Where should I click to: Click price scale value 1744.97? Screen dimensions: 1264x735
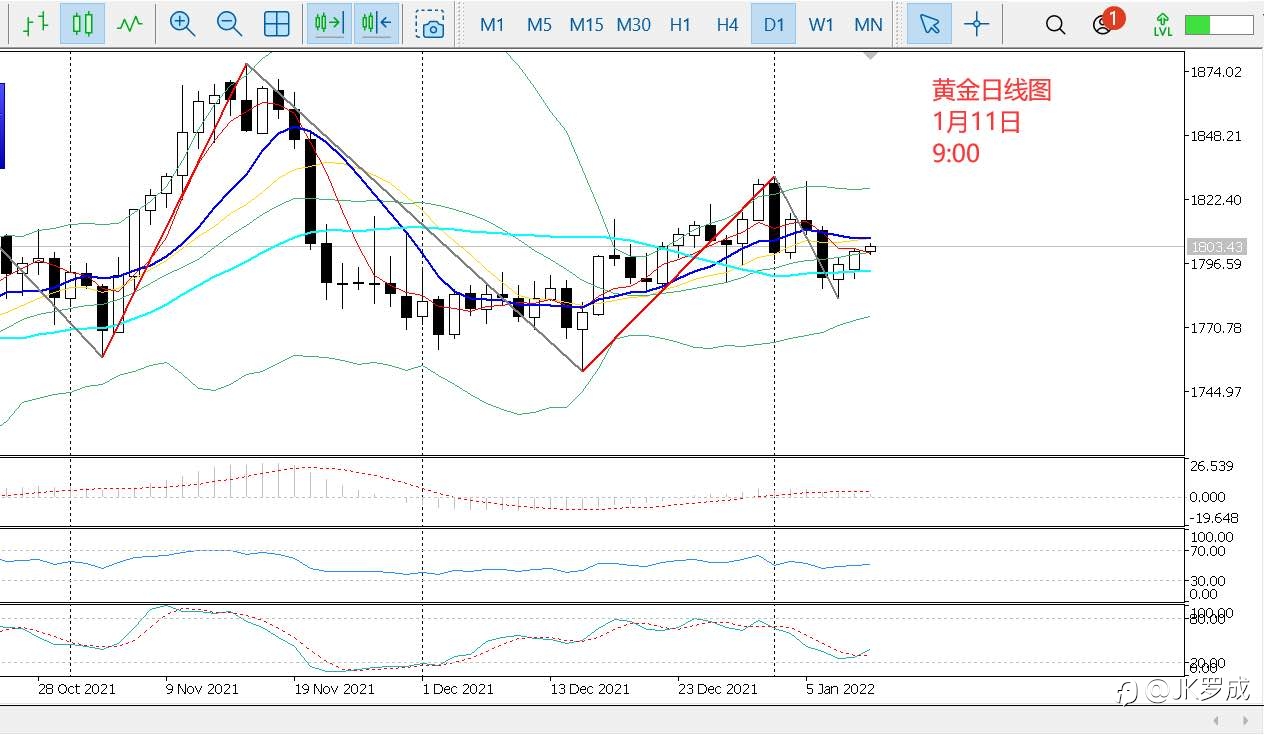(x=1216, y=392)
